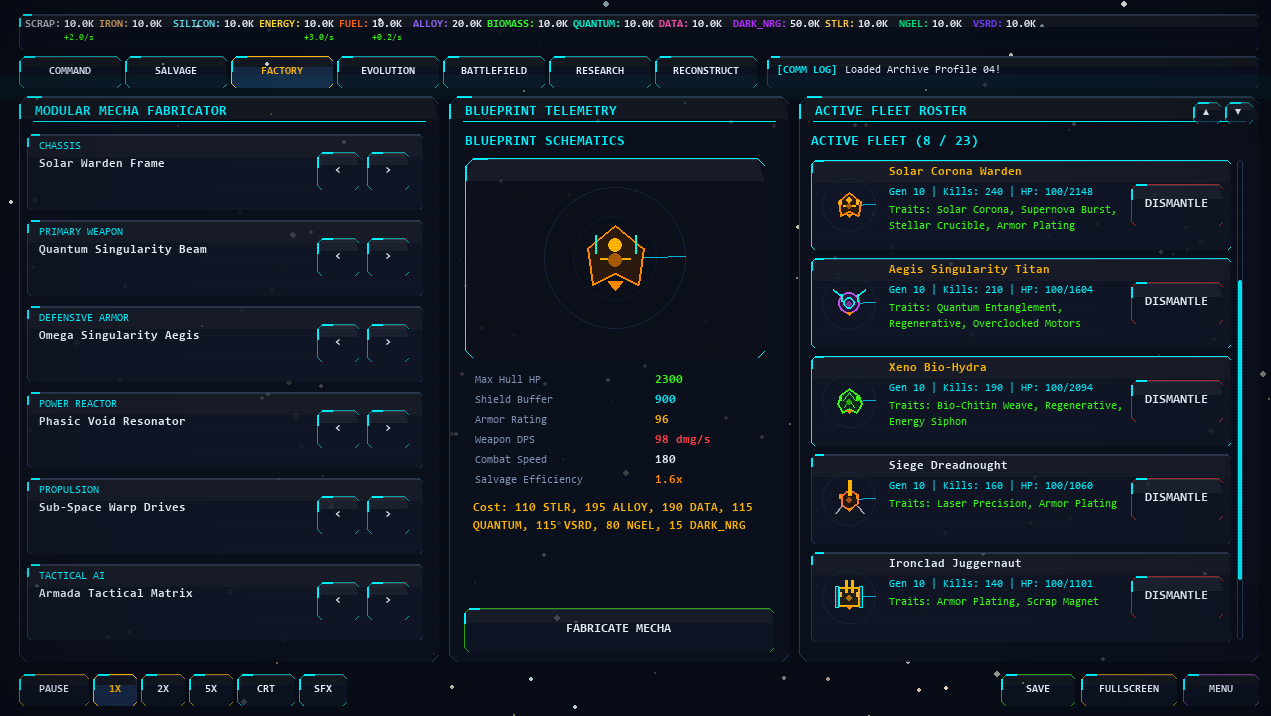Toggle the CRT screen effect
The image size is (1271, 716).
(266, 689)
